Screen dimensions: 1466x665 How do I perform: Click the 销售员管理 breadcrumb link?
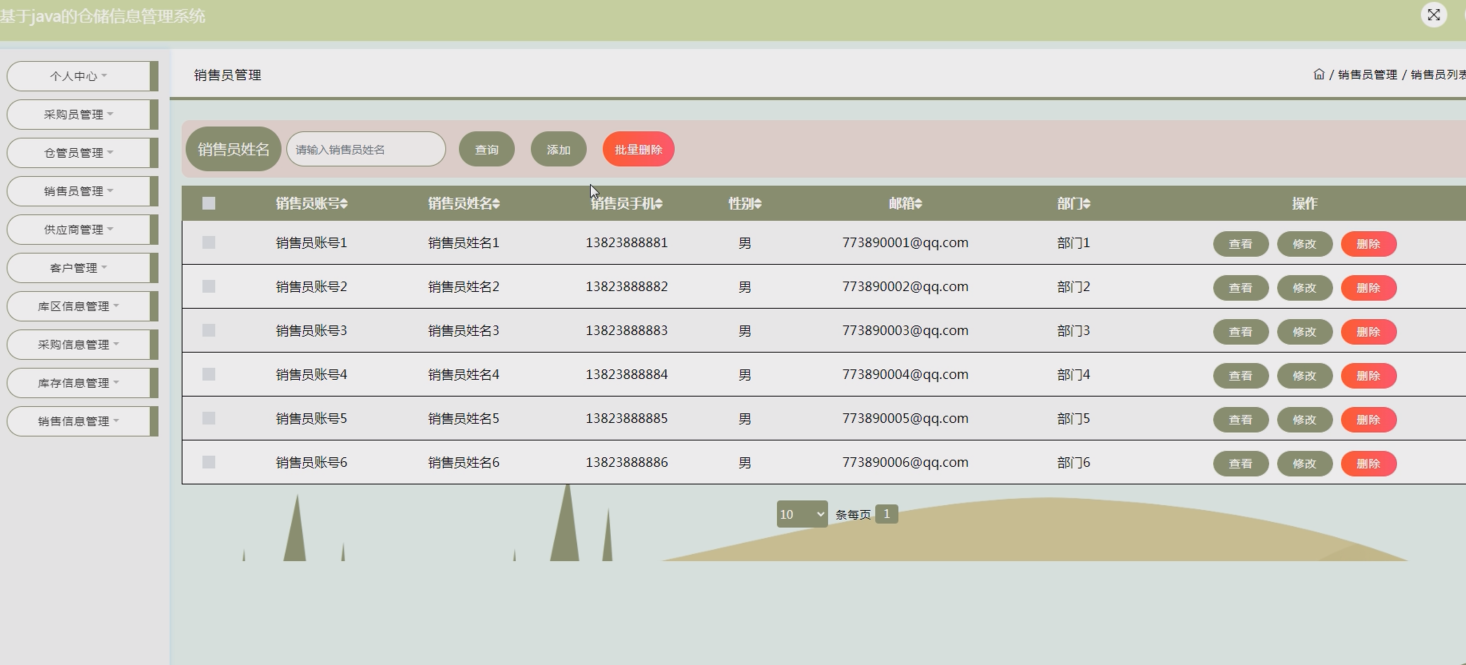1367,75
